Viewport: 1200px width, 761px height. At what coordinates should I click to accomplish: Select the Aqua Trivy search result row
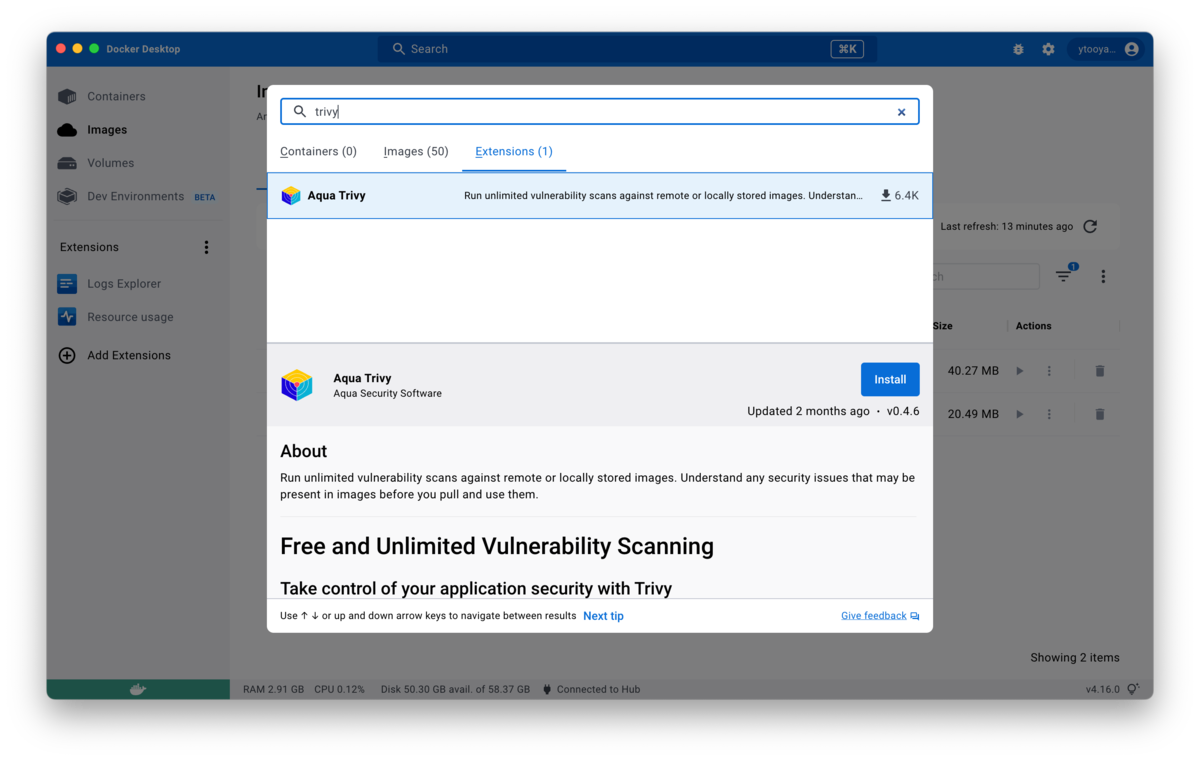pyautogui.click(x=600, y=196)
